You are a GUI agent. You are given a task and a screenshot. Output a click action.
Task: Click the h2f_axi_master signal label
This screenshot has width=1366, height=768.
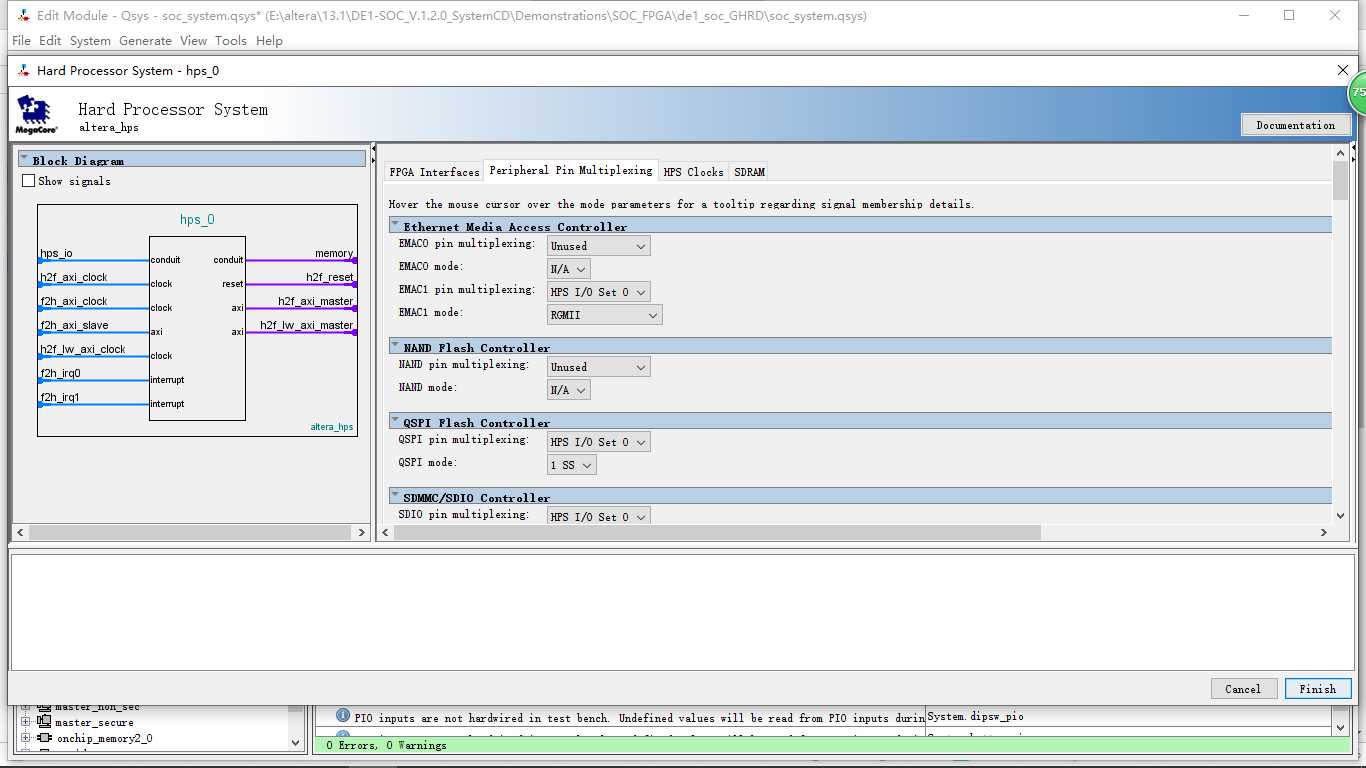[315, 301]
